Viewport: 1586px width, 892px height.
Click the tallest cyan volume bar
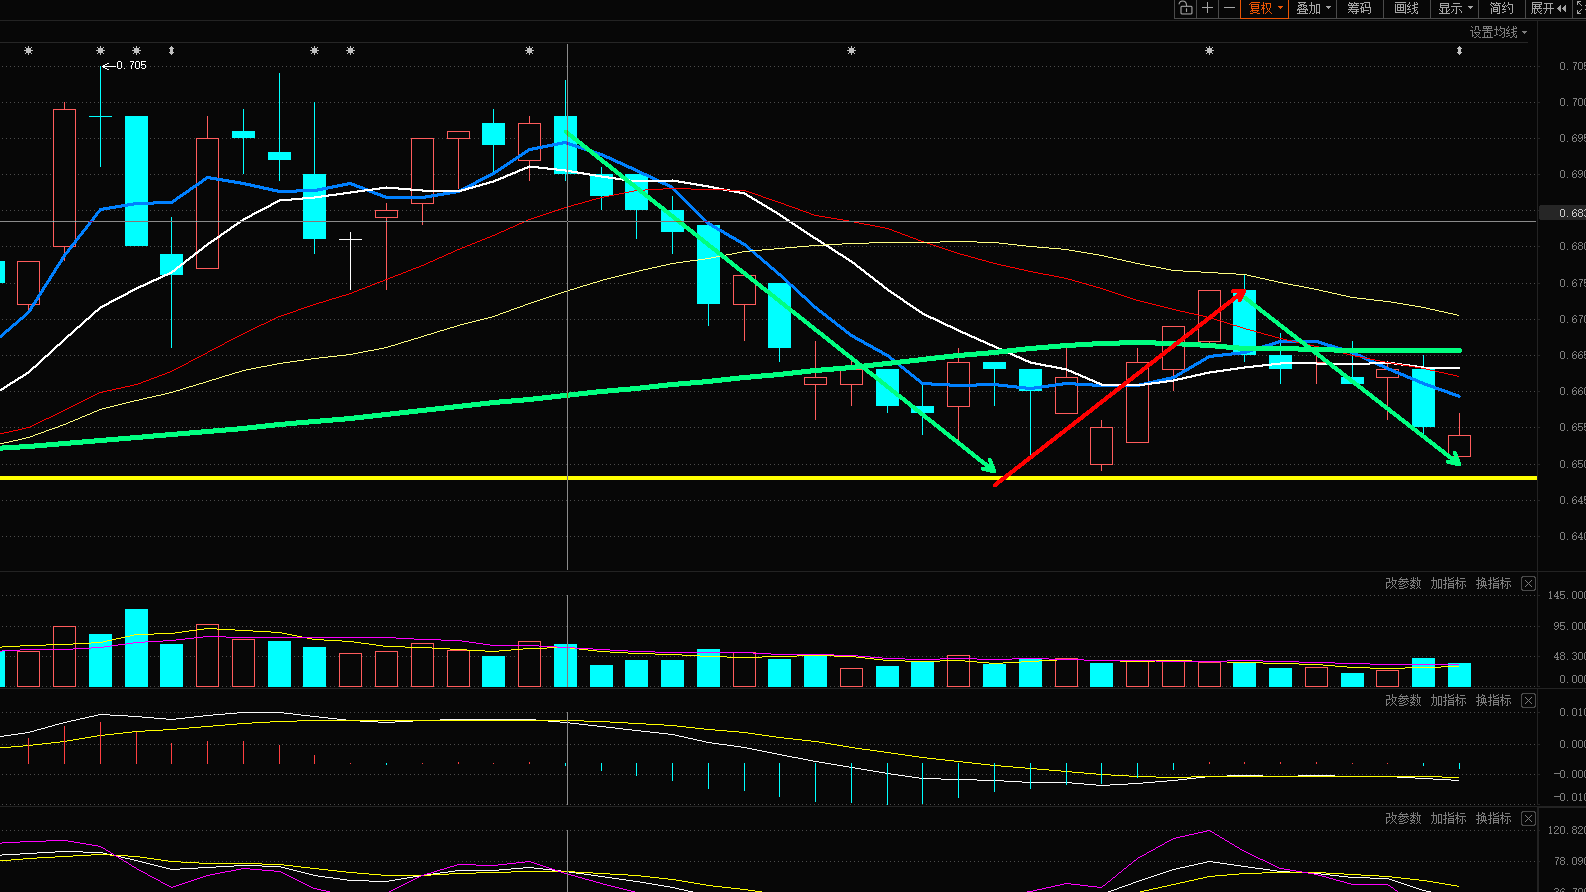(x=136, y=648)
